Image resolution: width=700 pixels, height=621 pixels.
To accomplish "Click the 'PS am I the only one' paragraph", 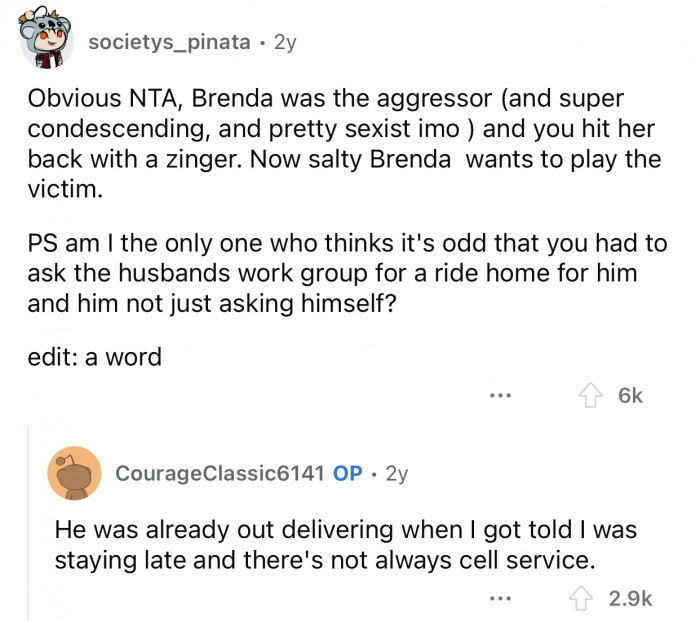I will point(347,273).
